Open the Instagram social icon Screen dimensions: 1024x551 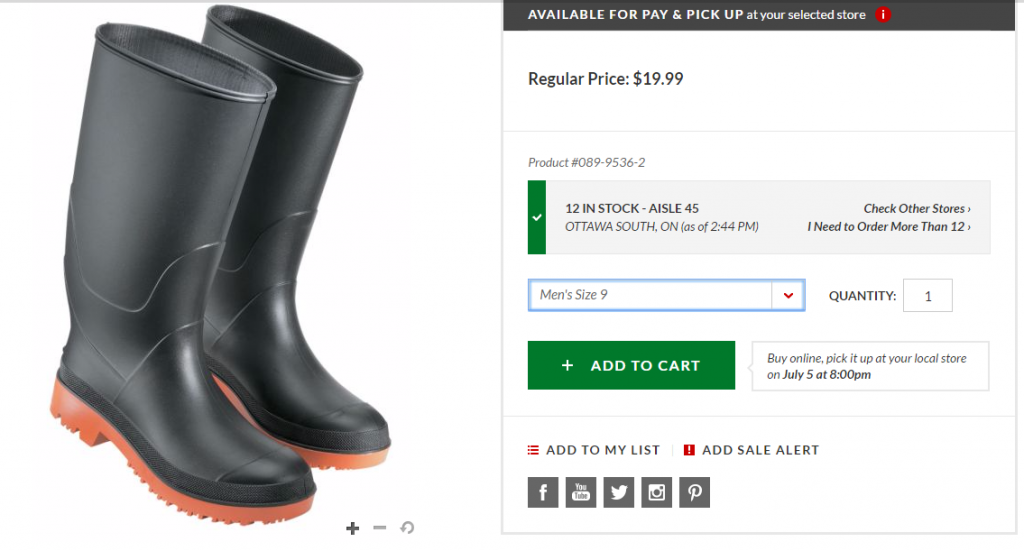tap(657, 491)
